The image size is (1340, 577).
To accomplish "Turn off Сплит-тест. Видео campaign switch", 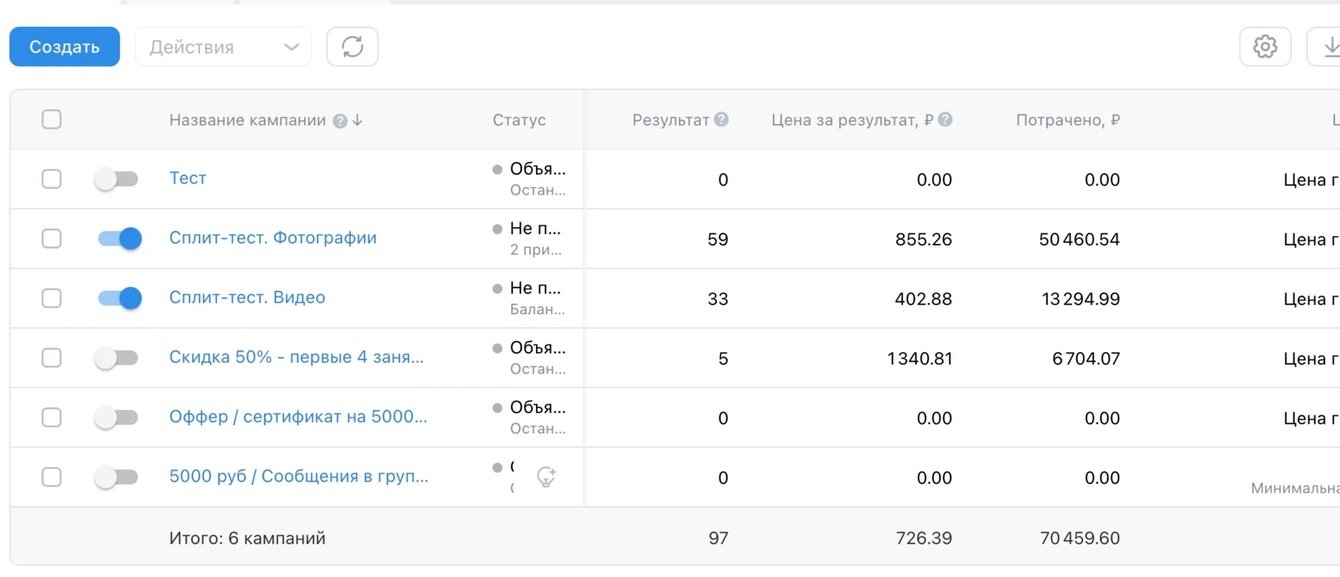I will click(119, 298).
